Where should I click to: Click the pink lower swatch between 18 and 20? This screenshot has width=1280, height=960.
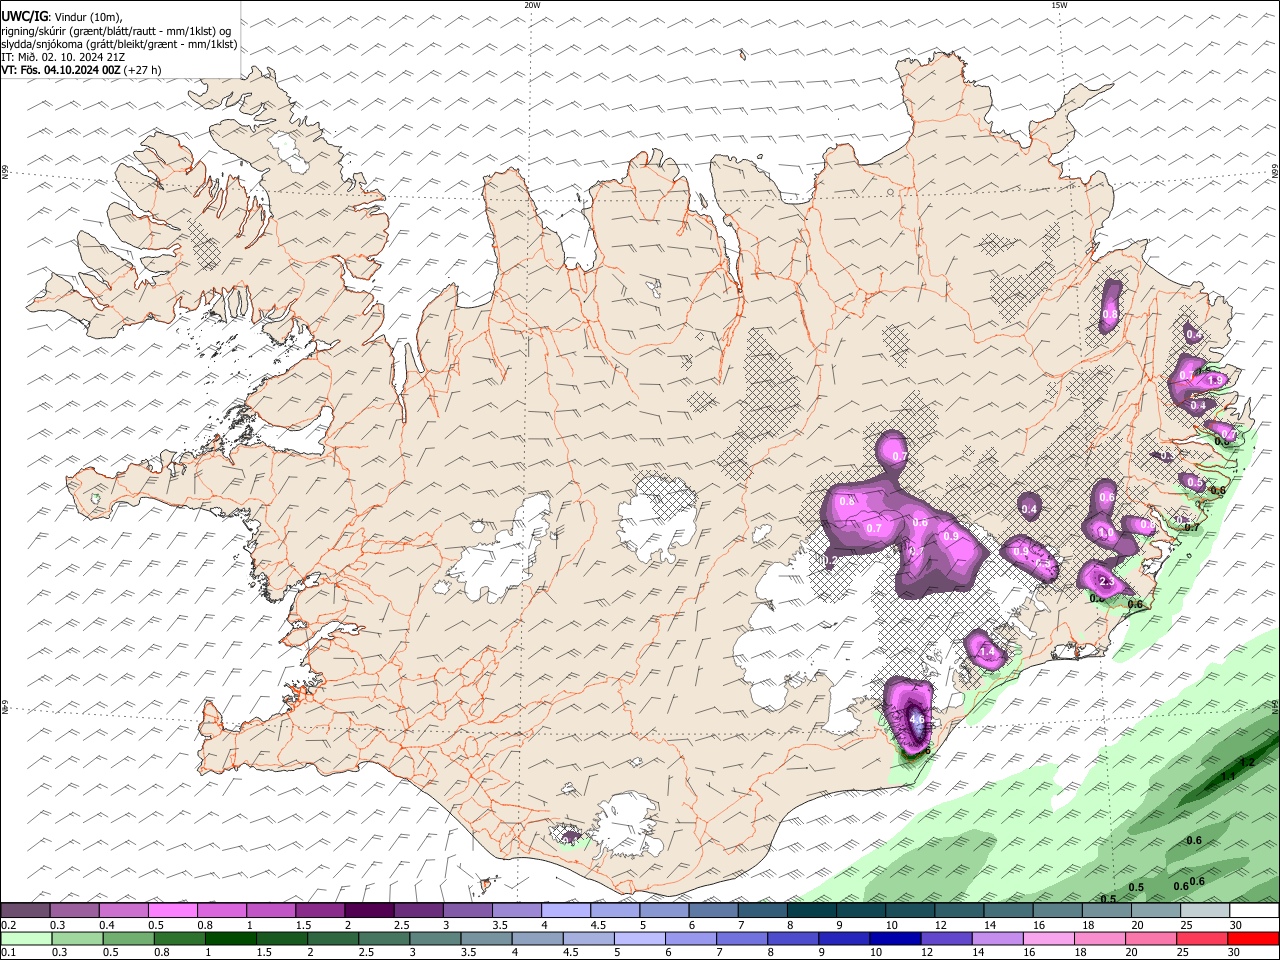pos(1101,939)
